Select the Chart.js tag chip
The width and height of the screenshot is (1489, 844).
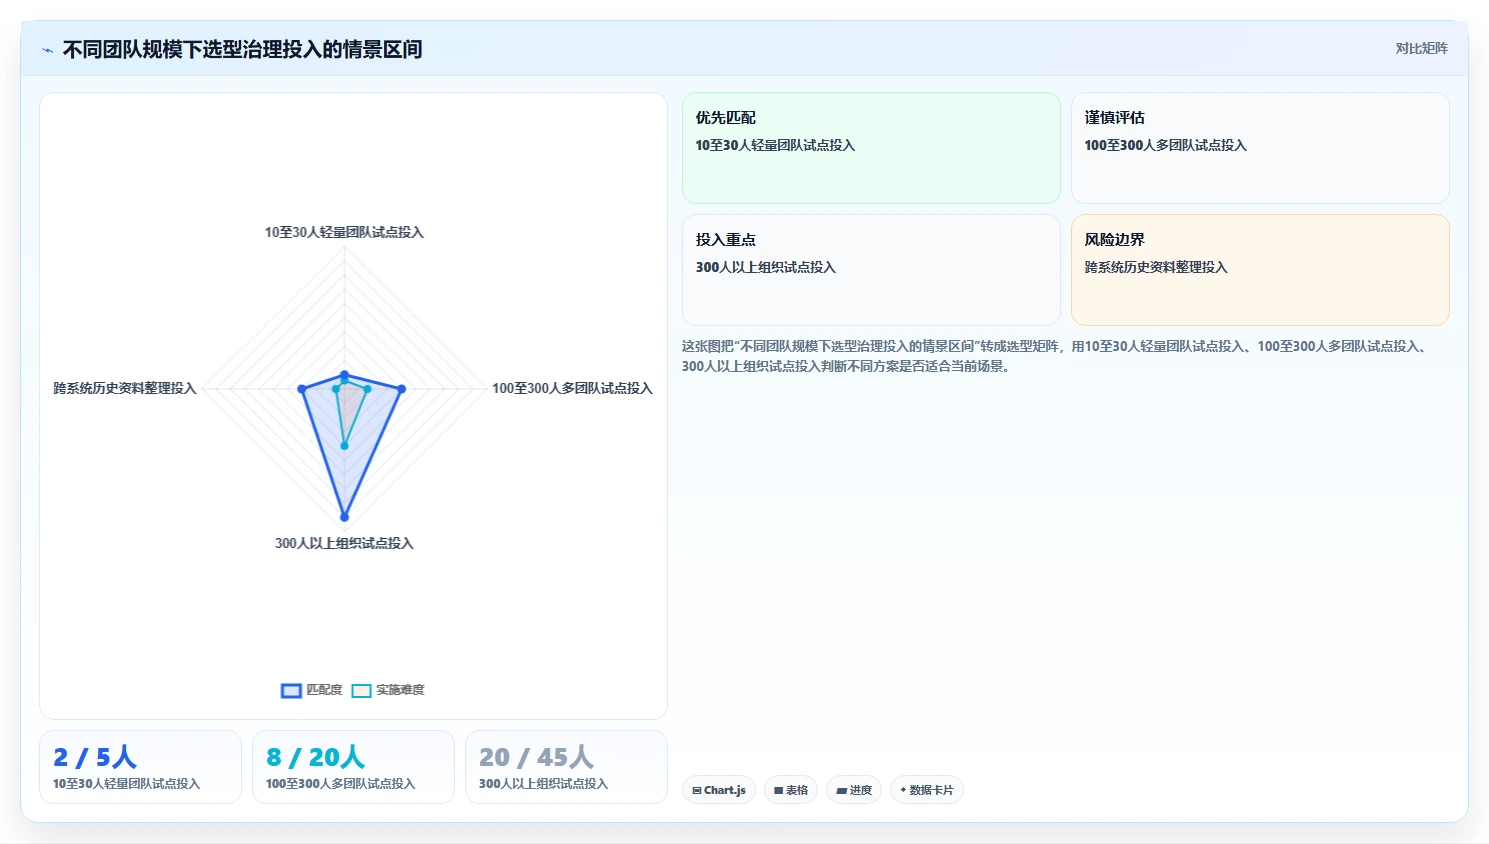(719, 790)
